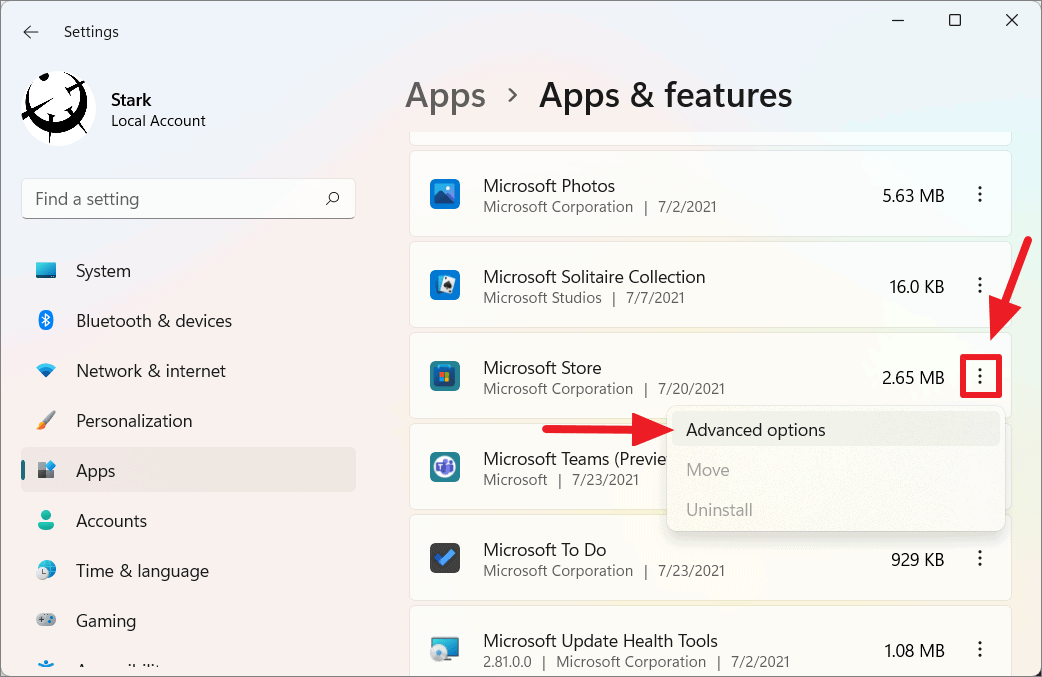
Task: Open the three-dot menu for Microsoft To Do
Action: click(x=980, y=558)
